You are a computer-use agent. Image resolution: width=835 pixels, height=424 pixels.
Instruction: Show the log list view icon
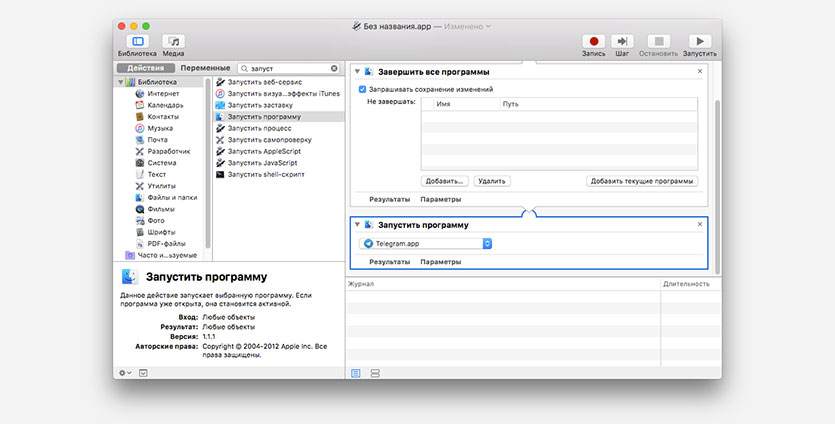tap(356, 372)
